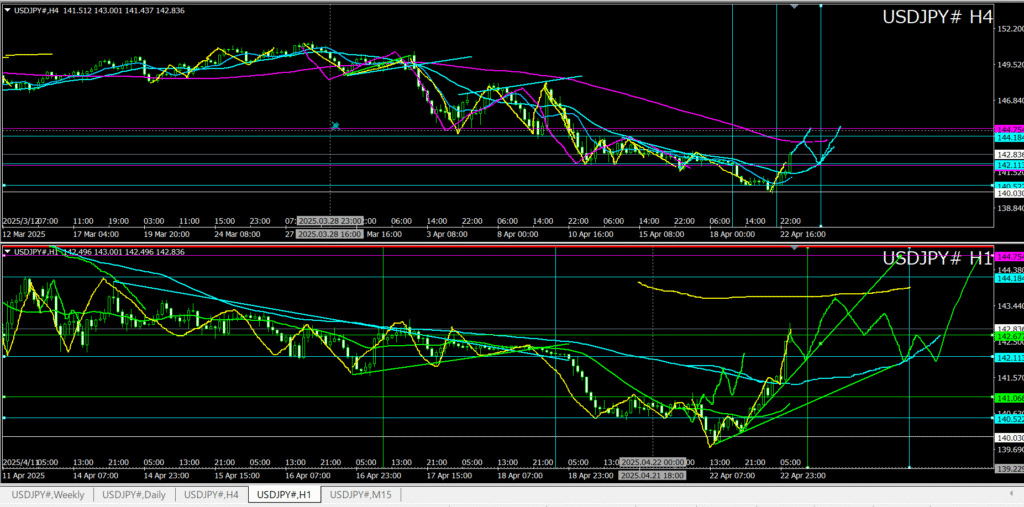Click the cyan 144.184 price tag on H1 chart
Image resolution: width=1024 pixels, height=507 pixels.
(1008, 278)
